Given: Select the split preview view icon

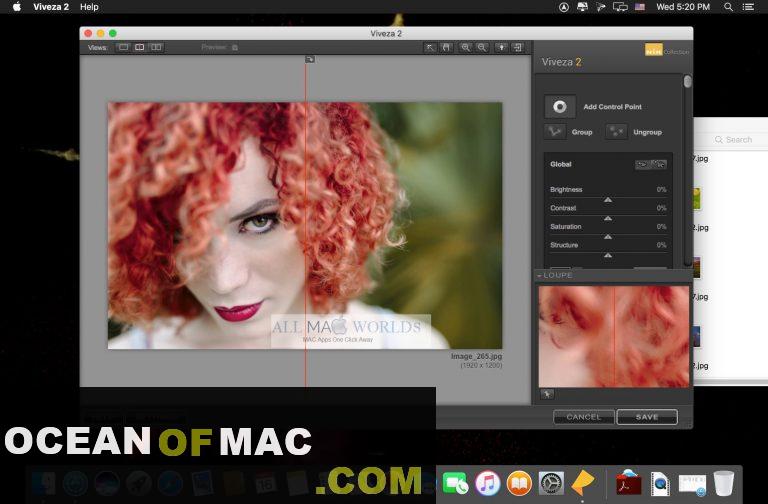Looking at the screenshot, I should tap(140, 47).
